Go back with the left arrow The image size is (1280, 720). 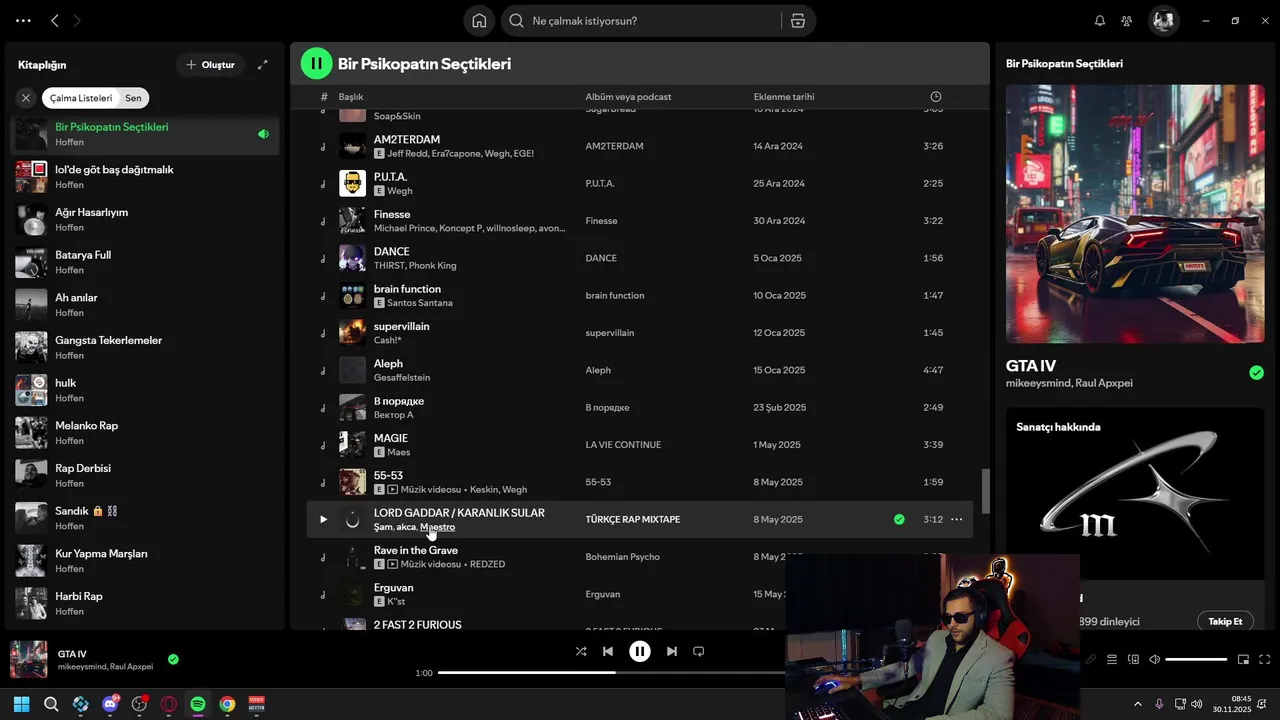point(55,20)
